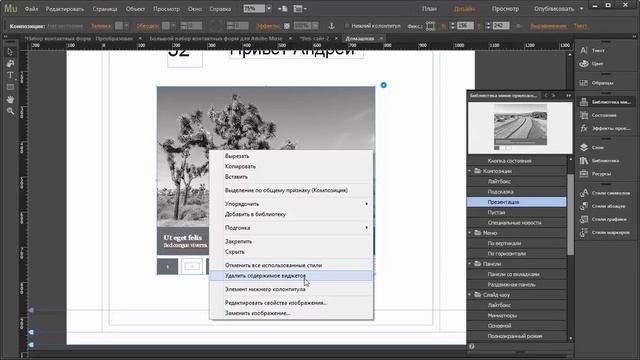Open the Подгонка submenu

click(291, 228)
